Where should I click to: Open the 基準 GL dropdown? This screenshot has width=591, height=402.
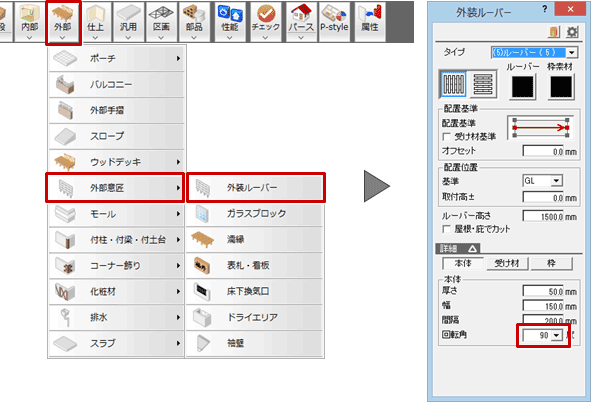point(556,181)
